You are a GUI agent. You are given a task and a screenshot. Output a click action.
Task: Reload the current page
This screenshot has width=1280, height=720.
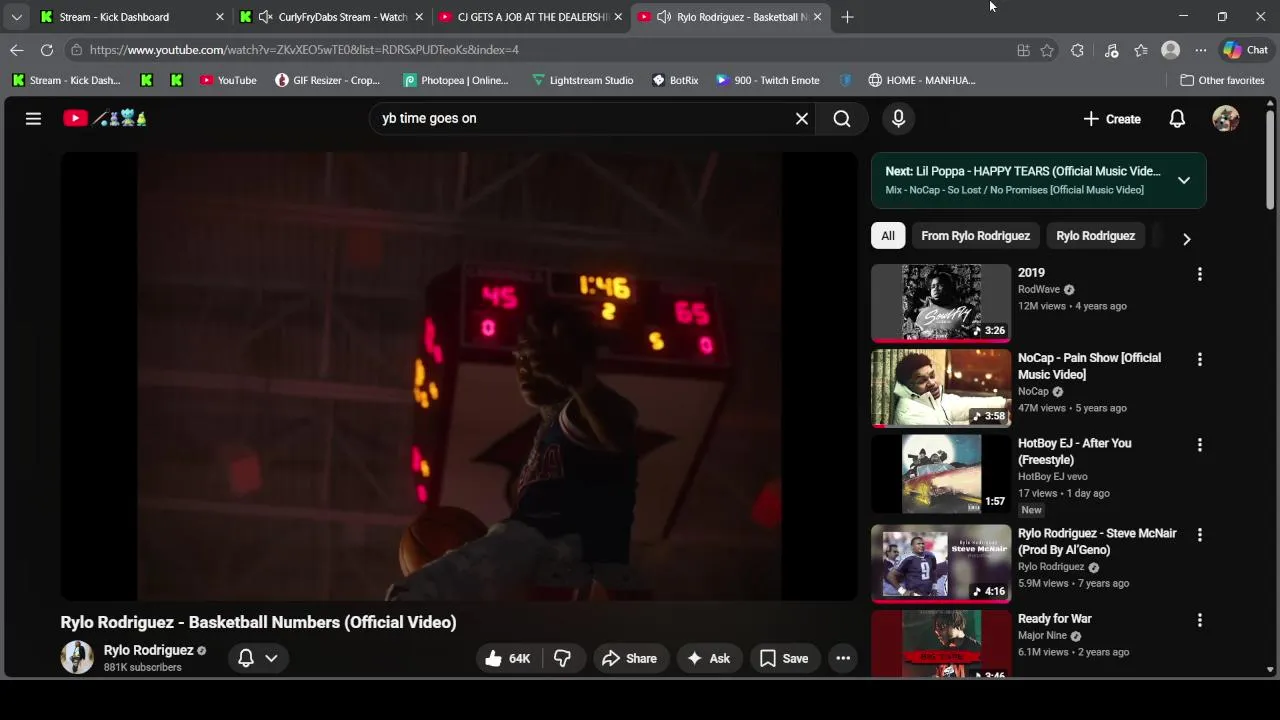pyautogui.click(x=47, y=49)
